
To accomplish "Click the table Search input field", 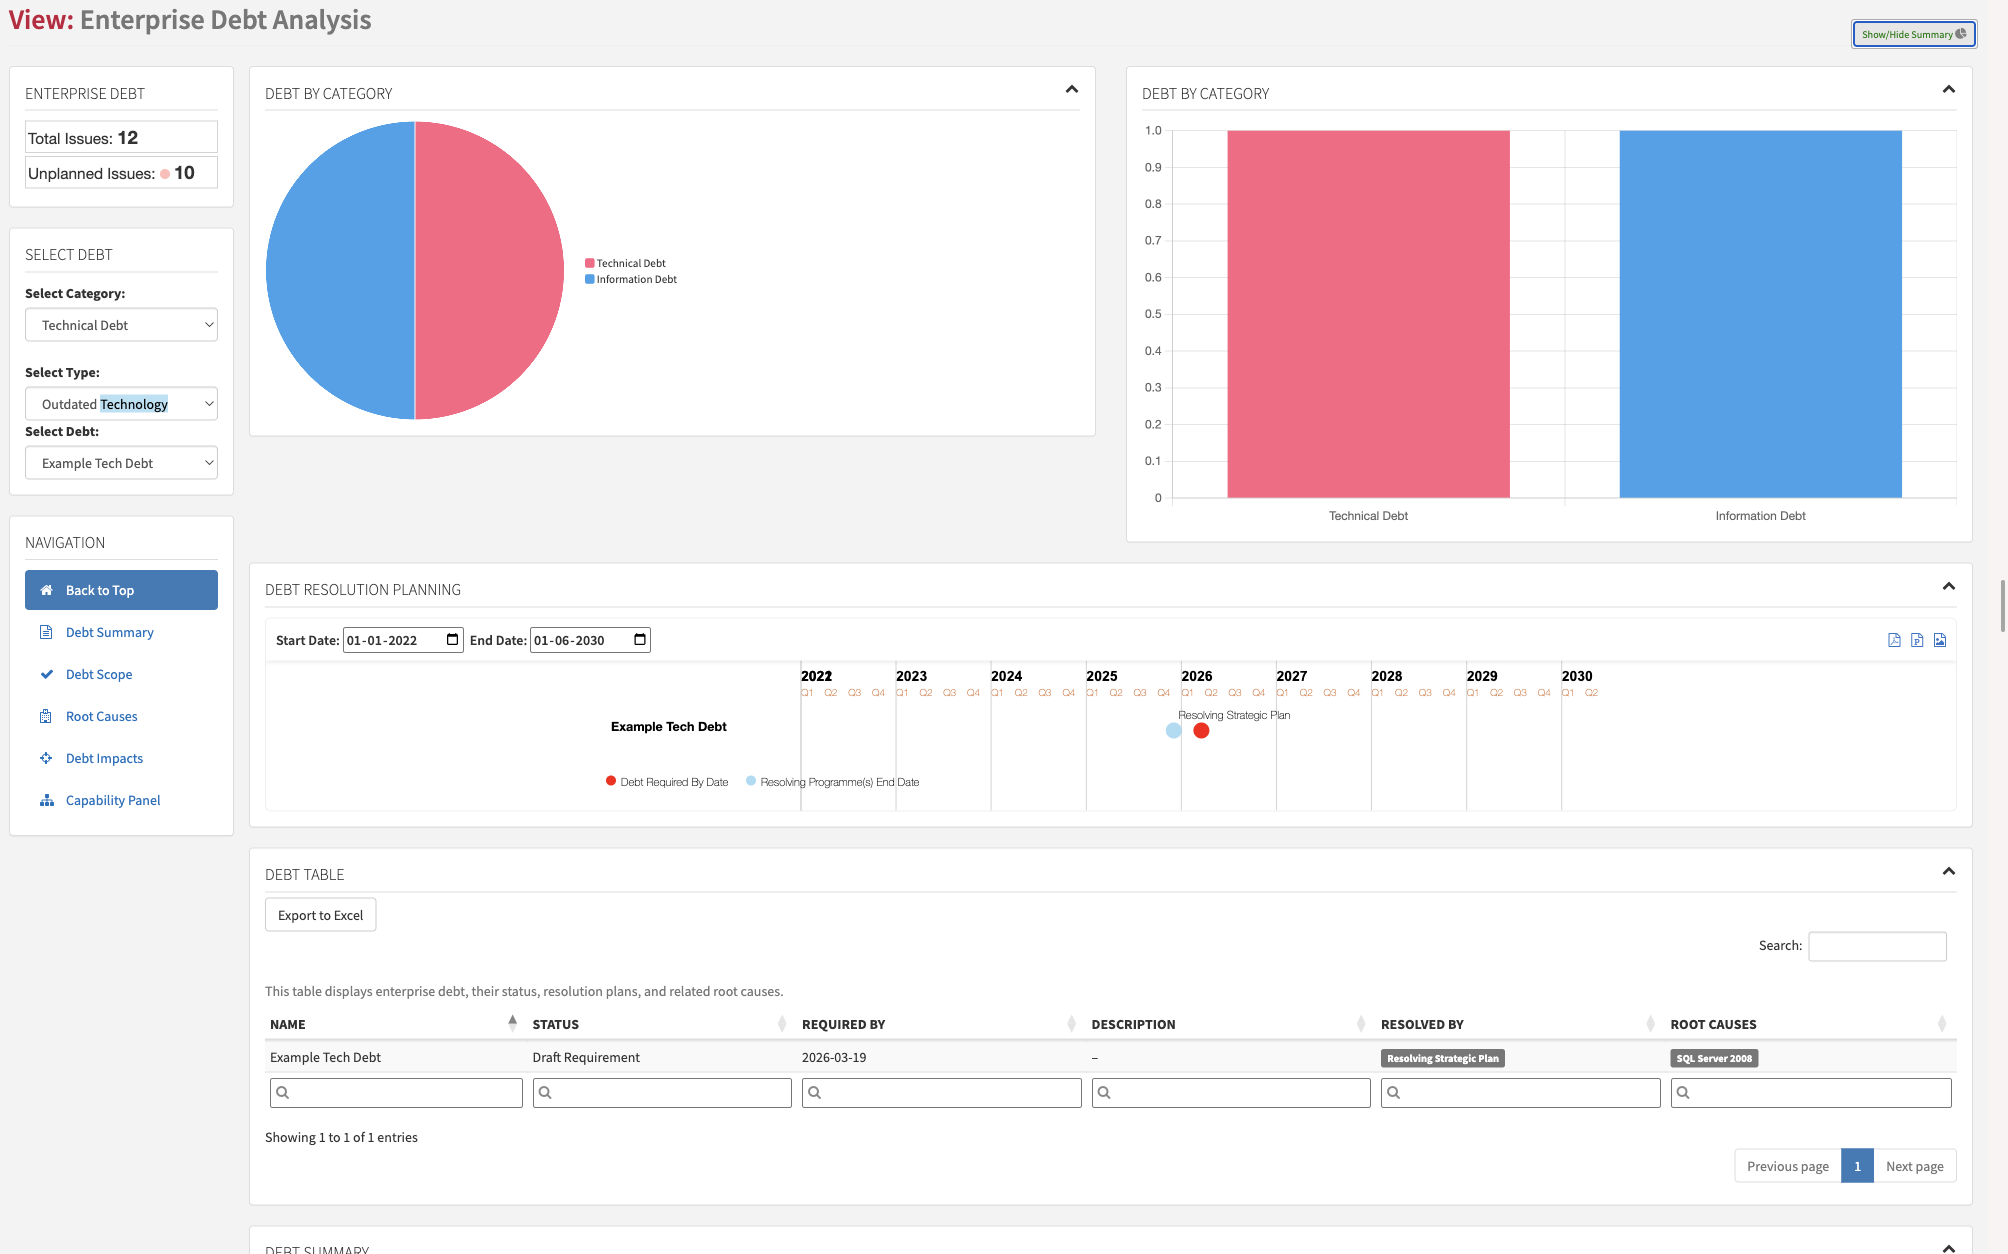I will [x=1877, y=946].
